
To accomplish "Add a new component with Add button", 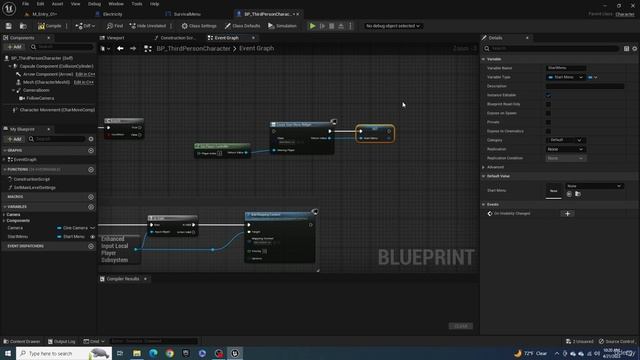I will click(x=14, y=47).
